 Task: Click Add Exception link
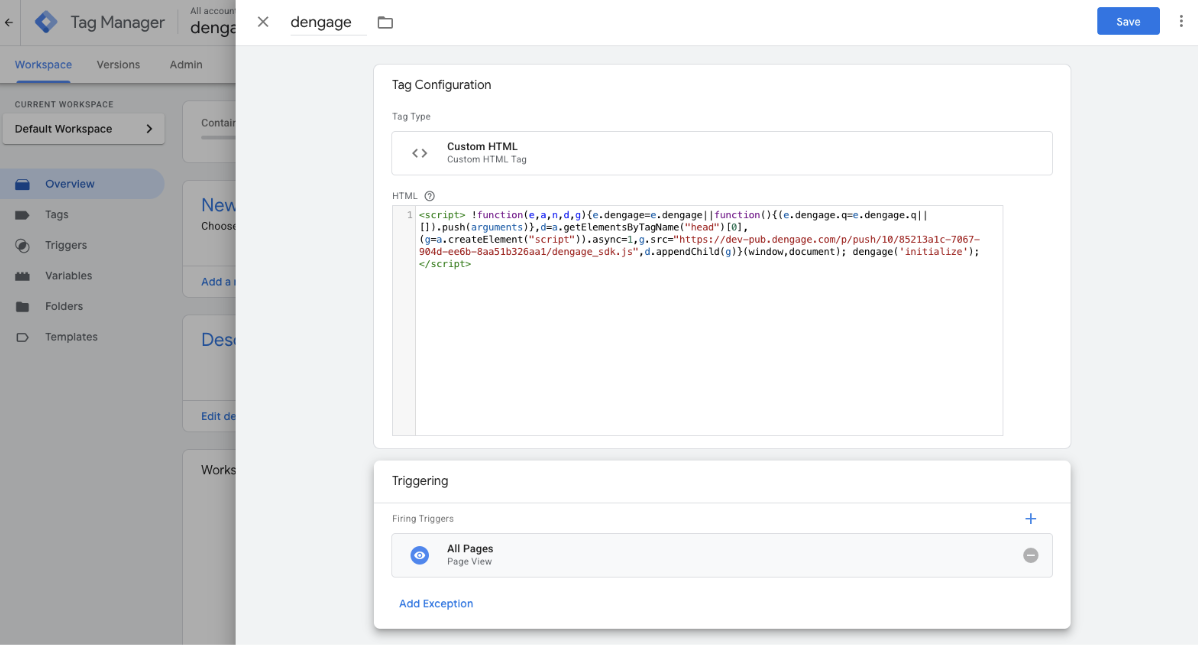pyautogui.click(x=435, y=604)
